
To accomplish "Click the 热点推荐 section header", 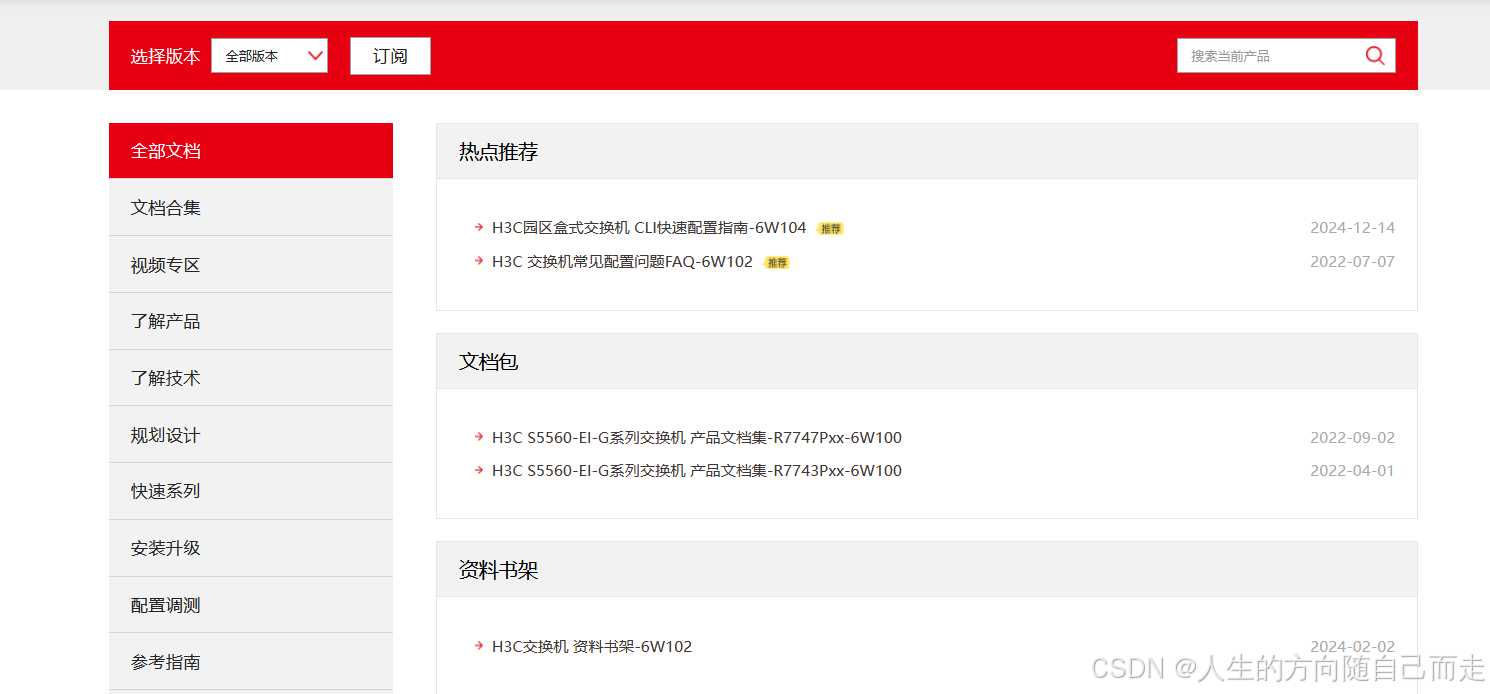I will coord(927,152).
